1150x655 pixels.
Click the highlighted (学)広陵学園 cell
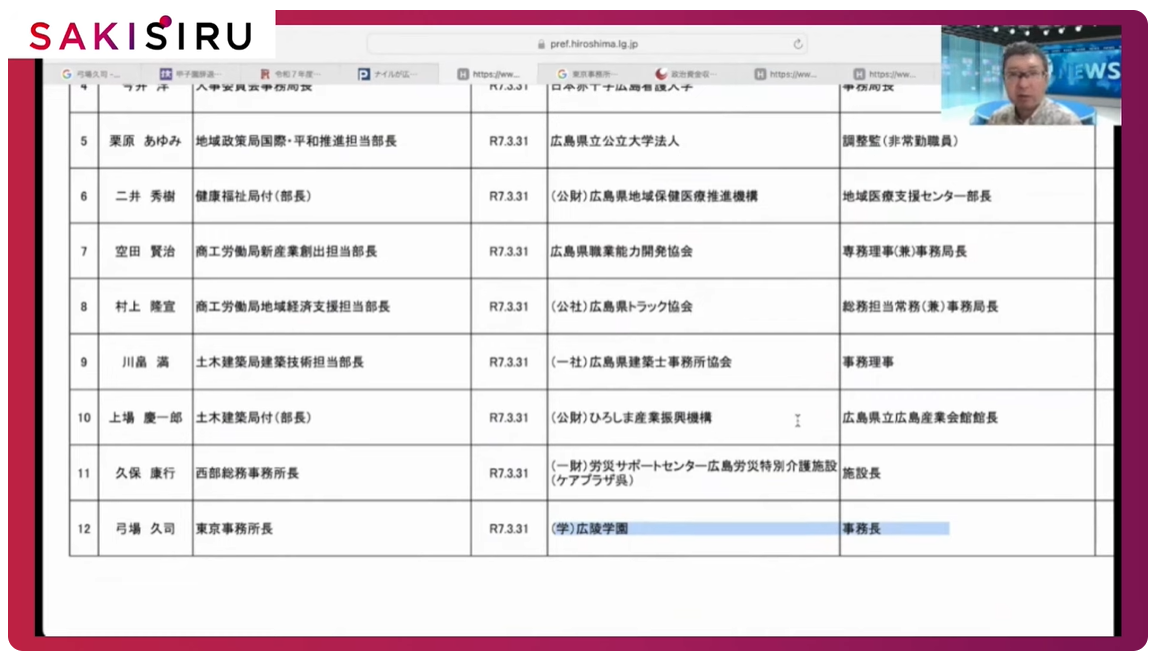coord(590,529)
